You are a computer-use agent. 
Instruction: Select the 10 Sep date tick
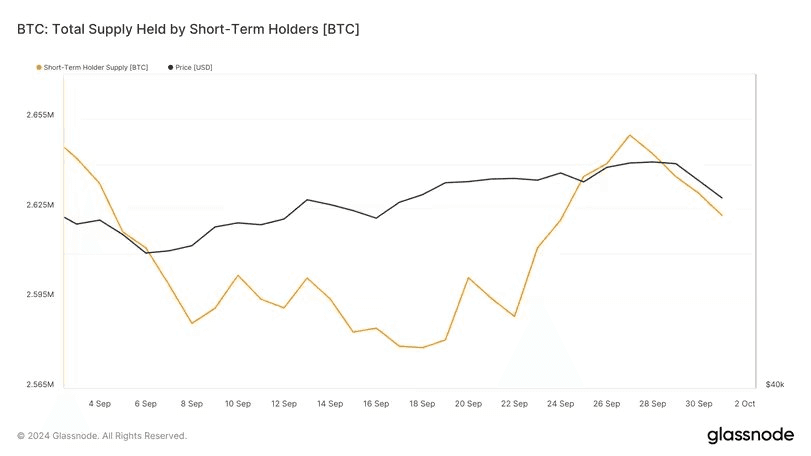(238, 404)
